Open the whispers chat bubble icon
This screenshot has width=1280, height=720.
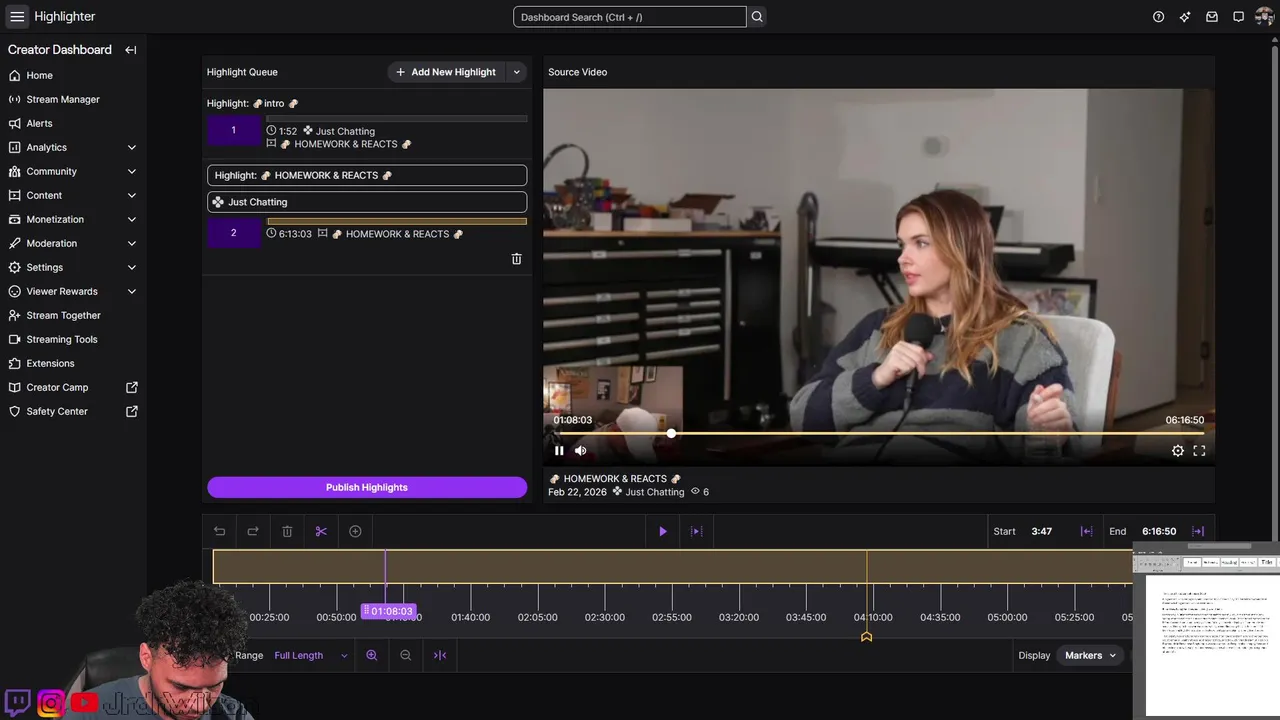(x=1238, y=17)
